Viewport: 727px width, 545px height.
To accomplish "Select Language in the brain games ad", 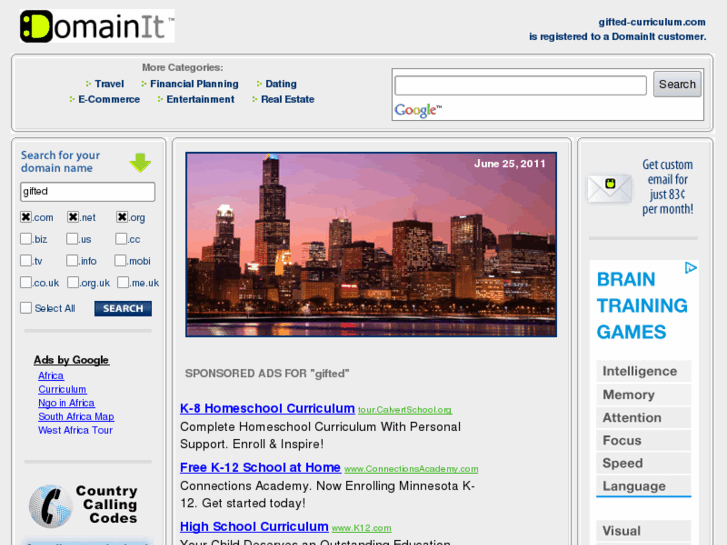I will pos(644,486).
